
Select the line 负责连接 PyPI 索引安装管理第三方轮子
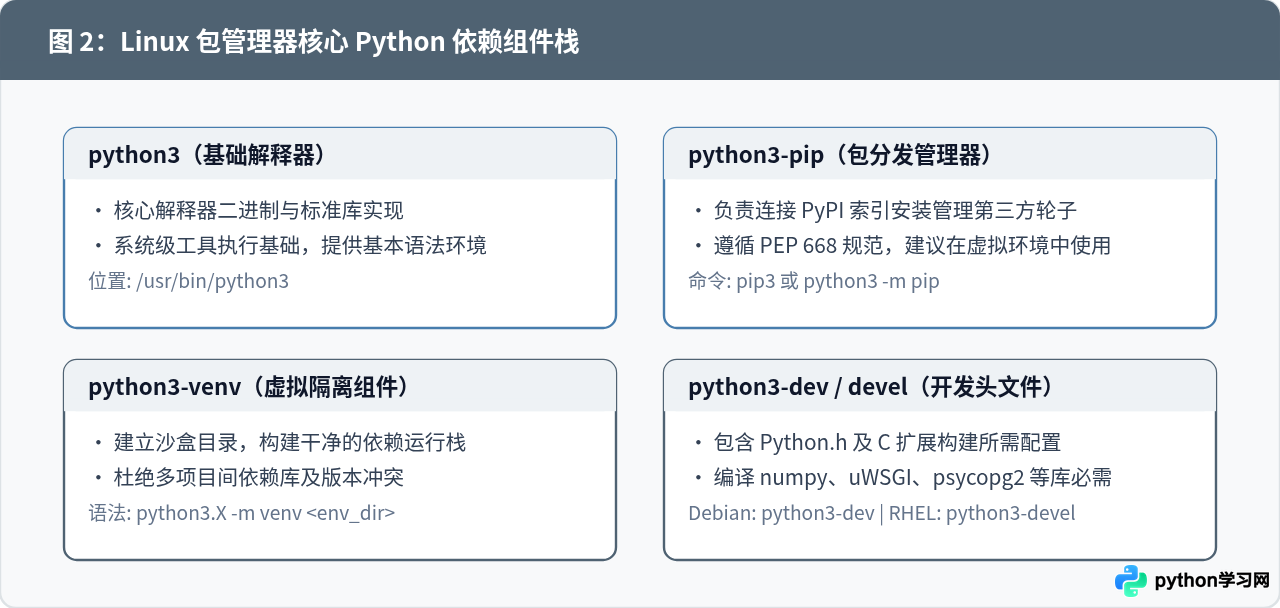click(x=895, y=211)
